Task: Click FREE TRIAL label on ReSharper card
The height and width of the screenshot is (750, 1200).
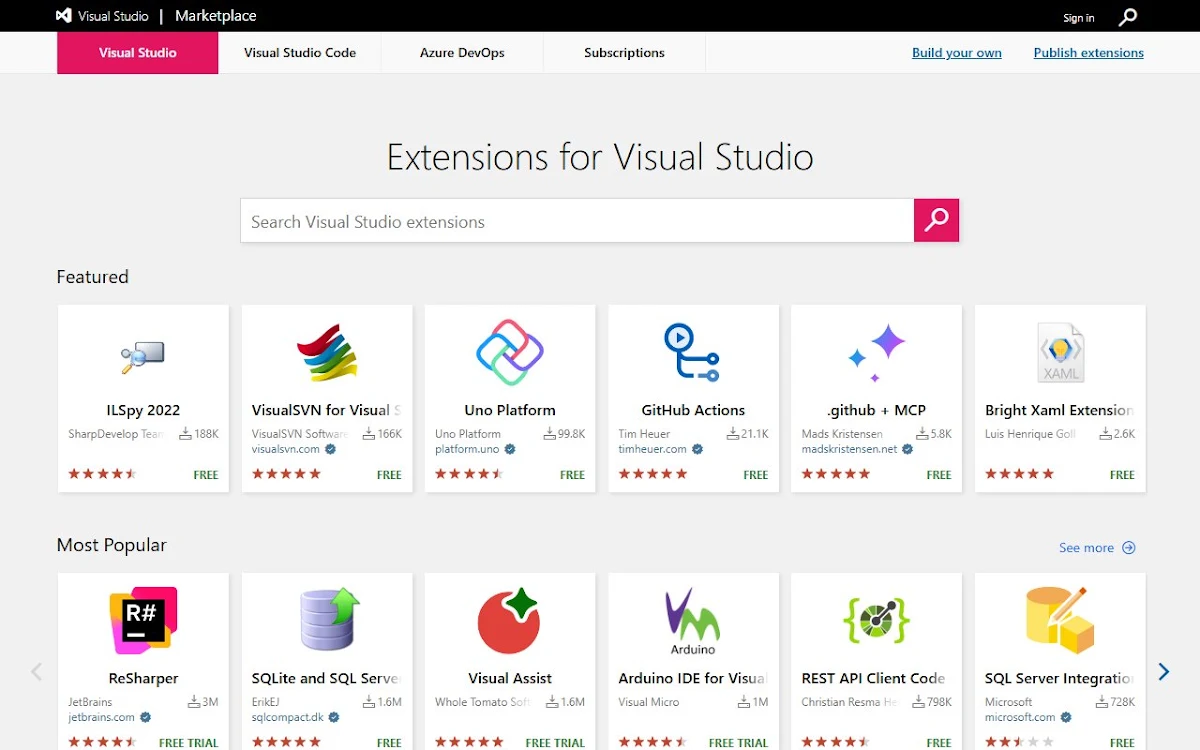Action: (188, 743)
